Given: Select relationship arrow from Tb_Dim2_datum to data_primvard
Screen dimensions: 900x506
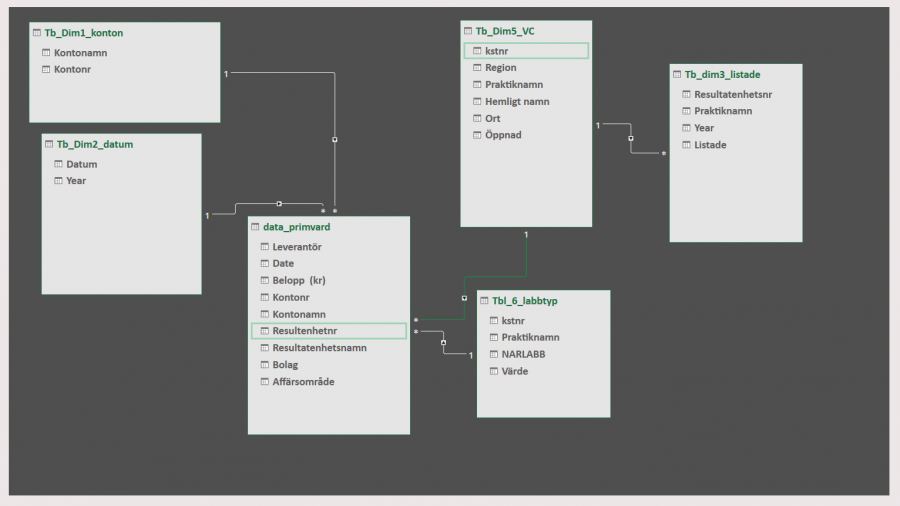Looking at the screenshot, I should tap(280, 204).
